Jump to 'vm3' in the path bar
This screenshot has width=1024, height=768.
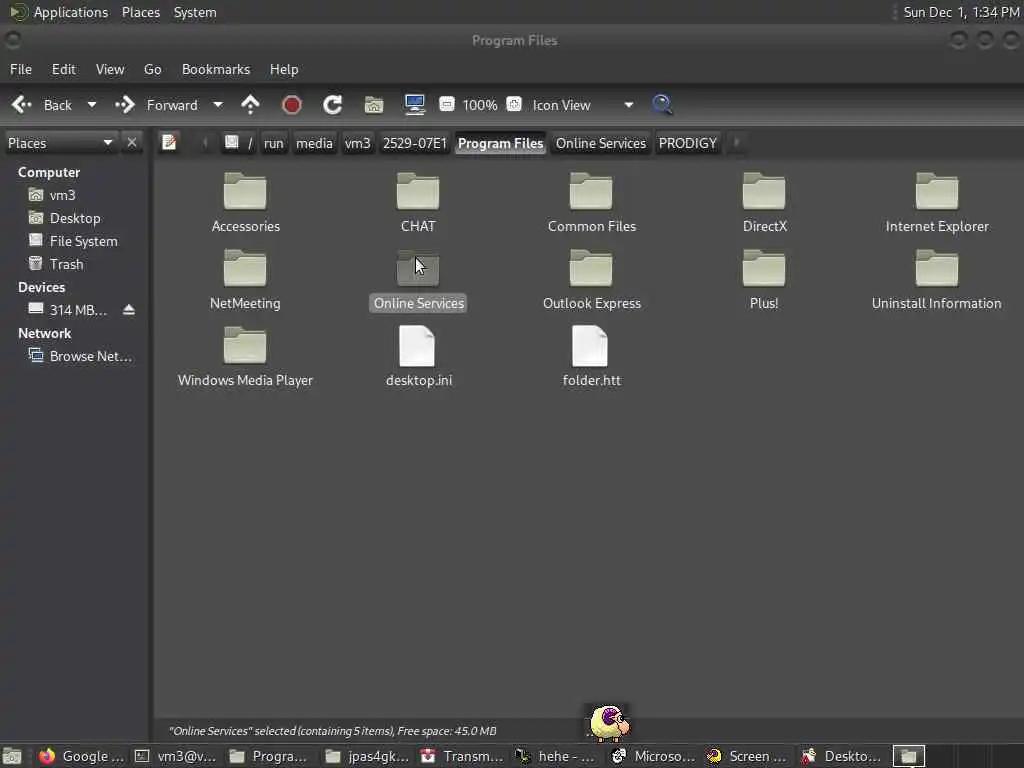pos(357,143)
